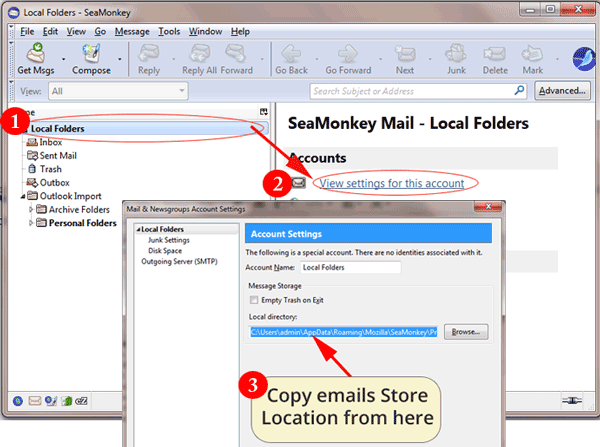This screenshot has width=600, height=447.
Task: Select the Personal Folders folder
Action: [x=82, y=223]
